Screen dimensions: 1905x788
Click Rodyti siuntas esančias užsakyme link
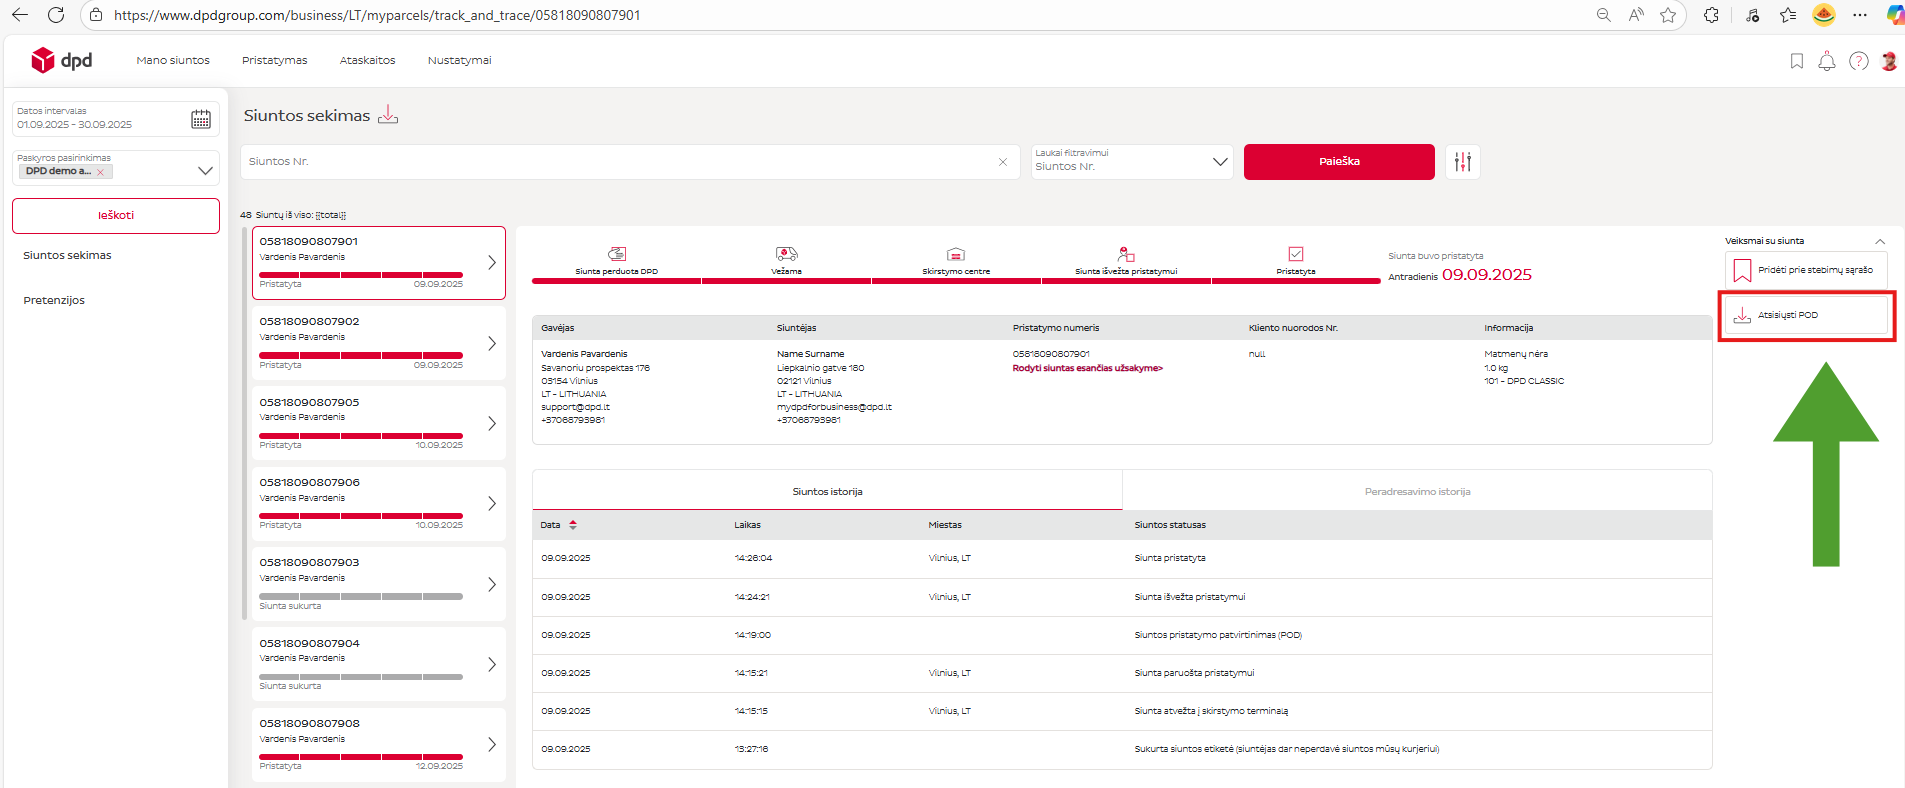pos(1087,368)
